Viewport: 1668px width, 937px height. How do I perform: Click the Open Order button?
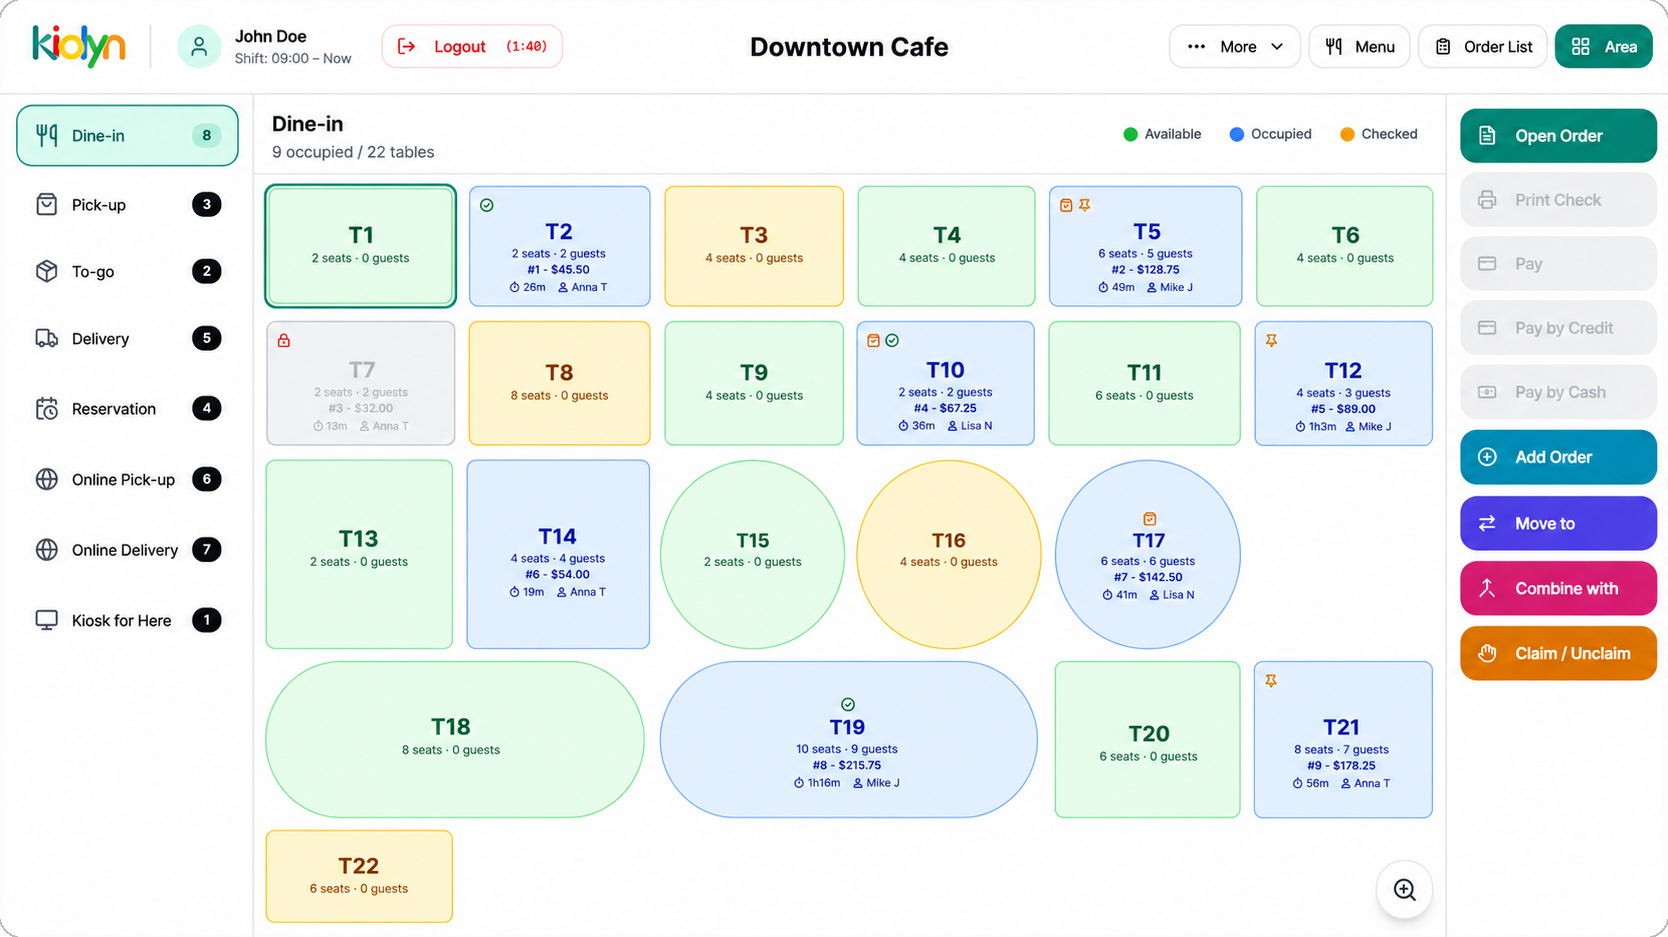[1558, 135]
